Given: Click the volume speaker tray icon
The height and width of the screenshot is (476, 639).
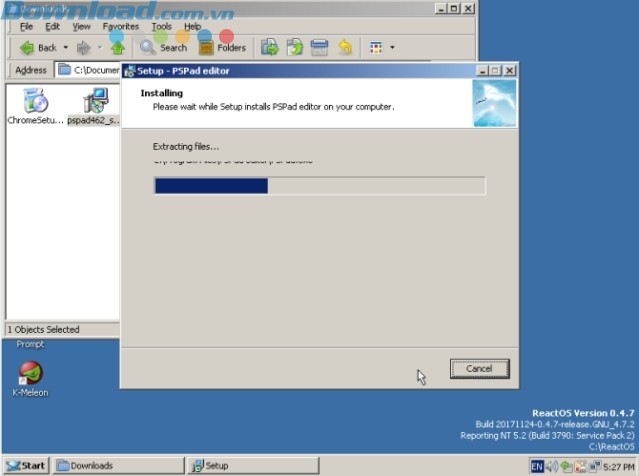Looking at the screenshot, I should click(x=551, y=466).
